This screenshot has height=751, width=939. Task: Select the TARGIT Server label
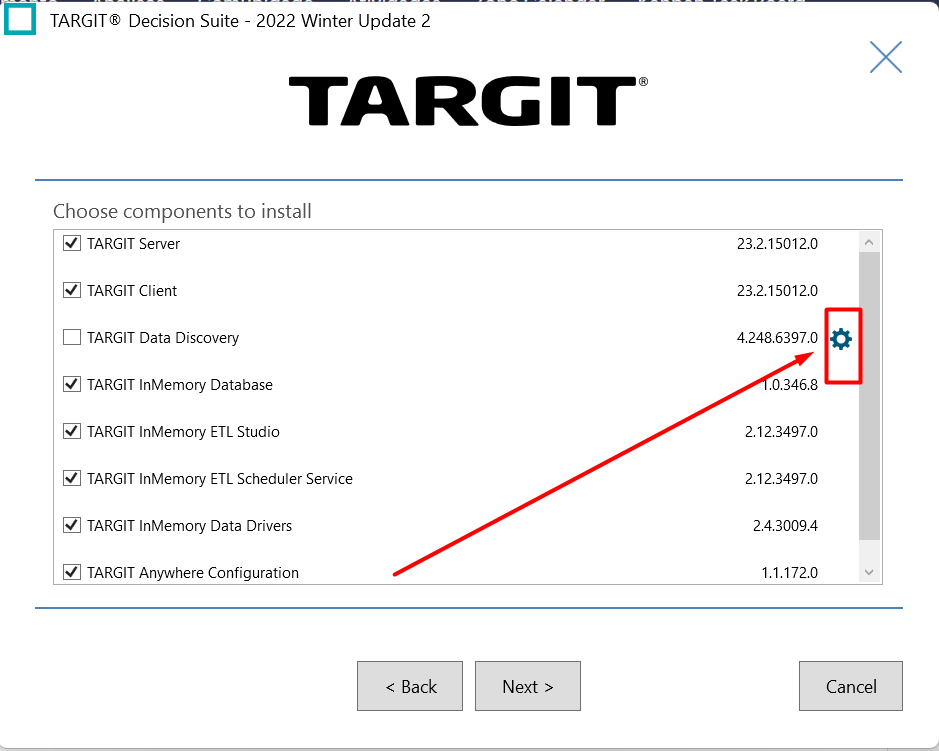coord(134,244)
